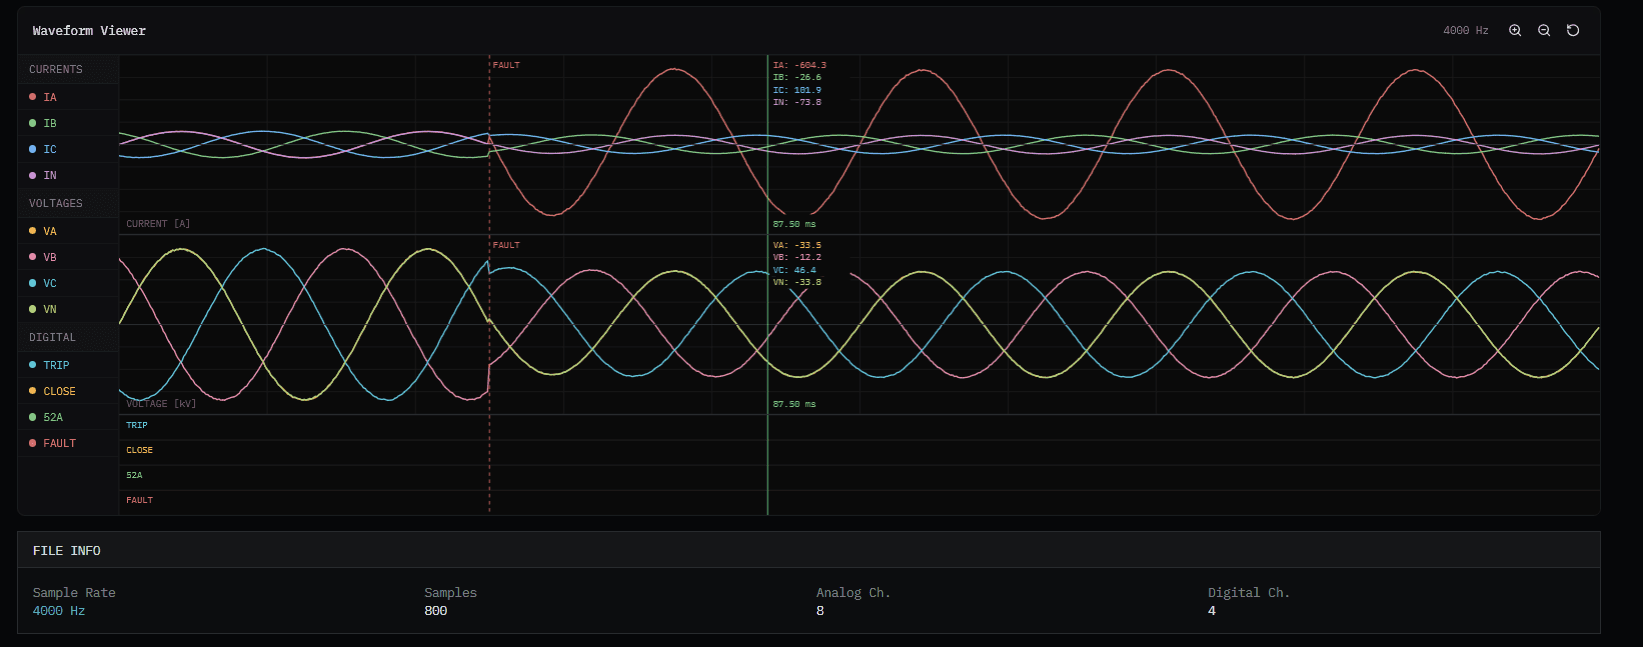Viewport: 1643px width, 647px height.
Task: Click the Sample Rate 4000 Hz value
Action: coord(59,611)
